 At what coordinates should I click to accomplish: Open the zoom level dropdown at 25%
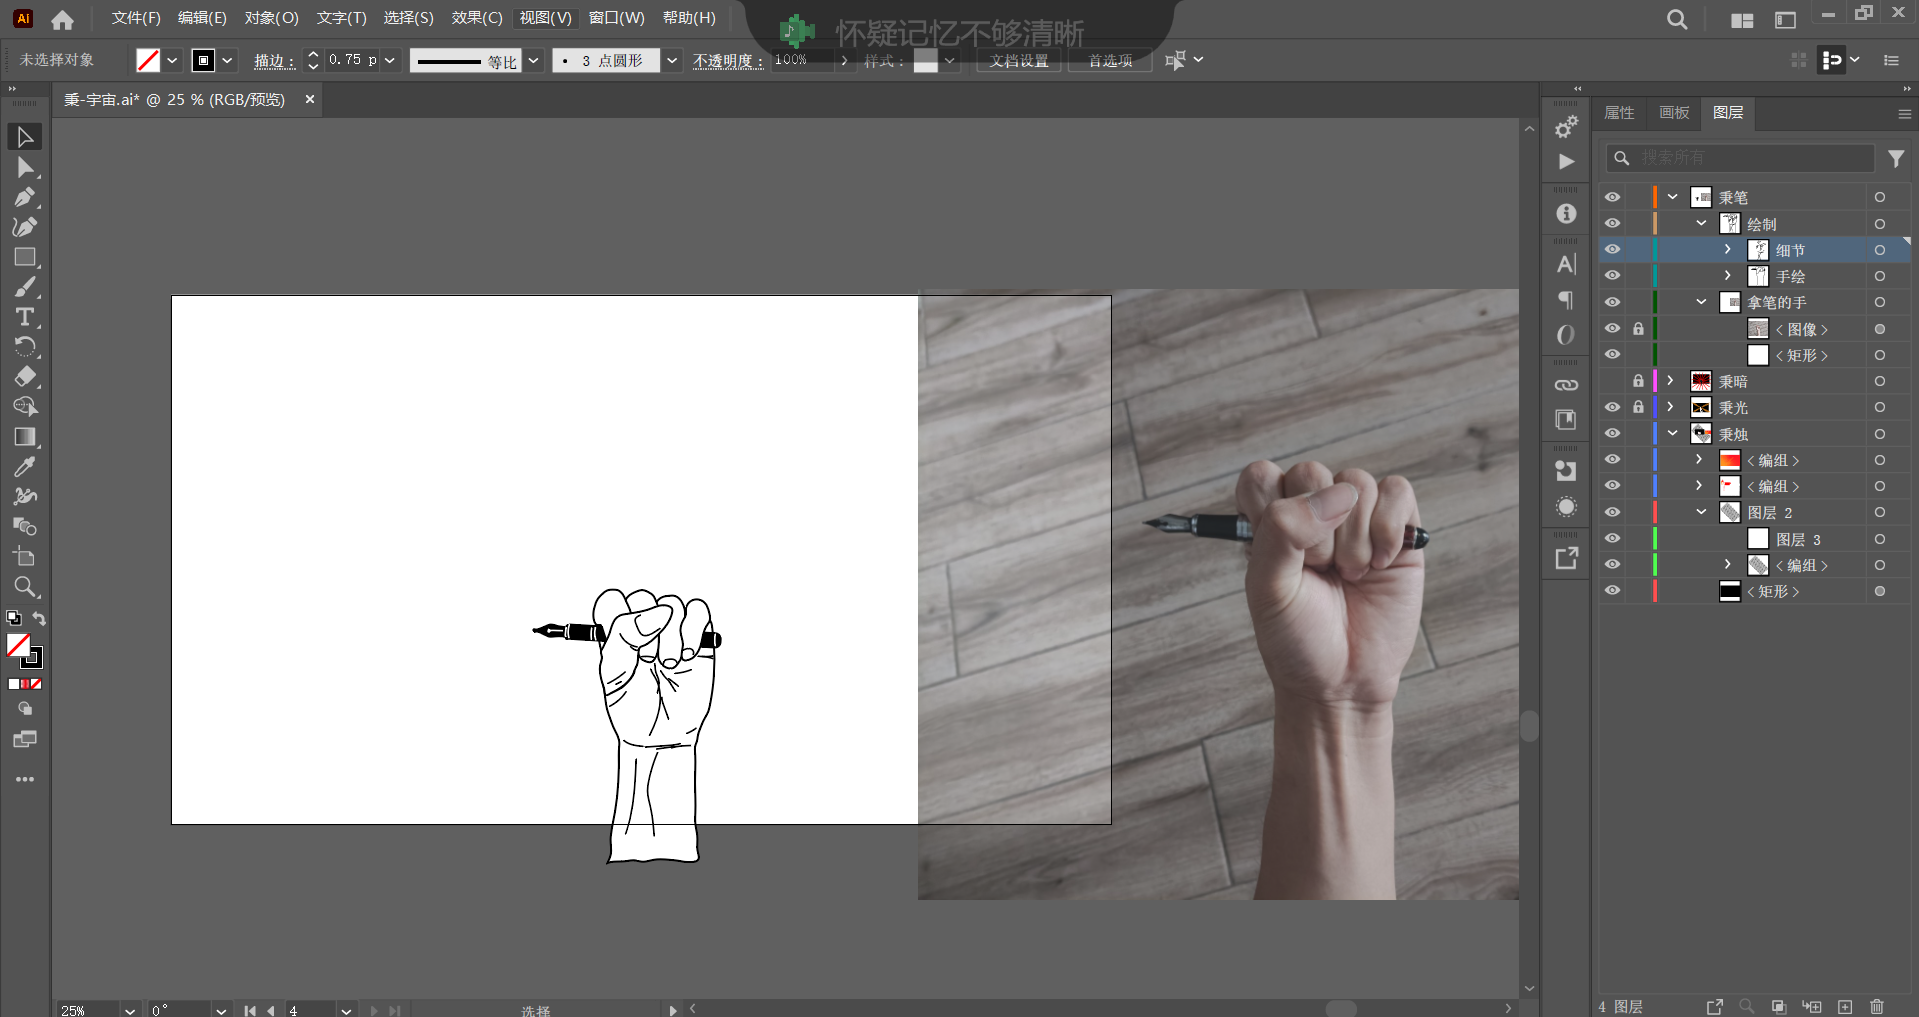129,1010
